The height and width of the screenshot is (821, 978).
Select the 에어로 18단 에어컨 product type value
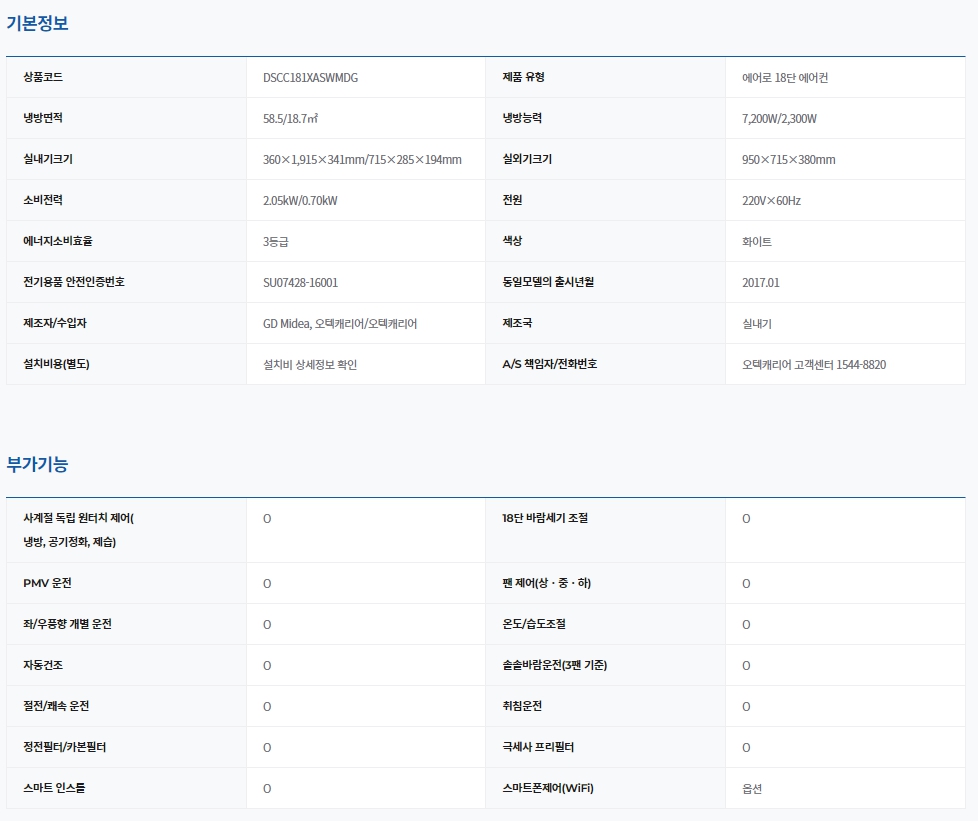[x=784, y=78]
